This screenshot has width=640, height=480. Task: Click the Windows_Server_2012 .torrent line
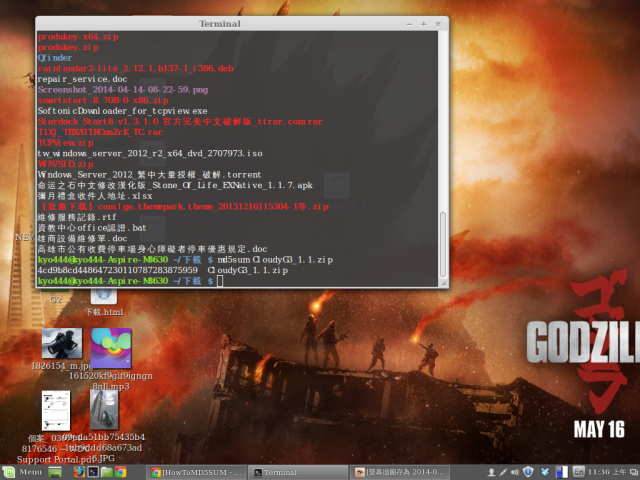(149, 175)
